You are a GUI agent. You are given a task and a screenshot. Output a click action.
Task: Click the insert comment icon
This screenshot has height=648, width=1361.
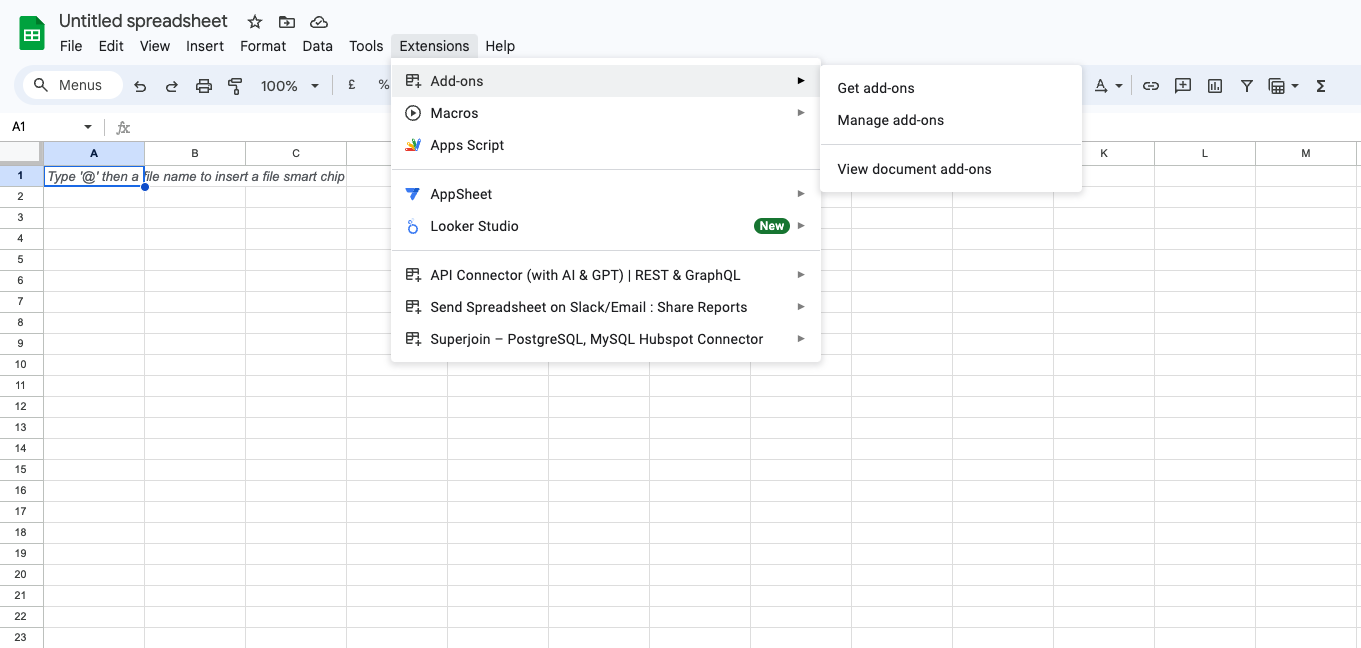[x=1183, y=86]
